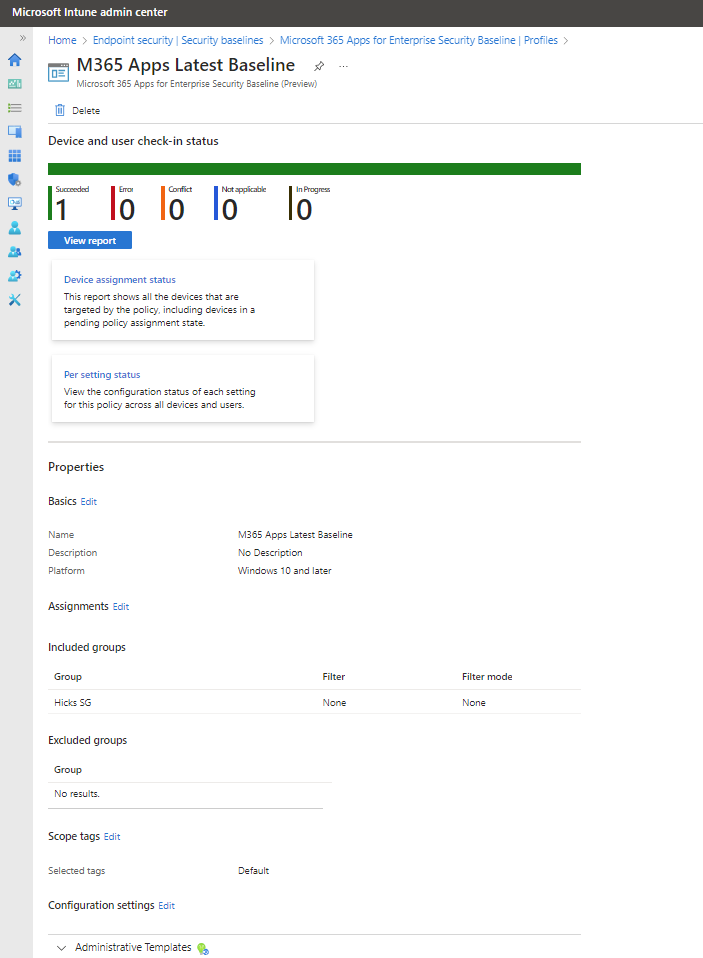The image size is (703, 958).
Task: Open Endpoint security | Security baselines breadcrumb
Action: (178, 40)
